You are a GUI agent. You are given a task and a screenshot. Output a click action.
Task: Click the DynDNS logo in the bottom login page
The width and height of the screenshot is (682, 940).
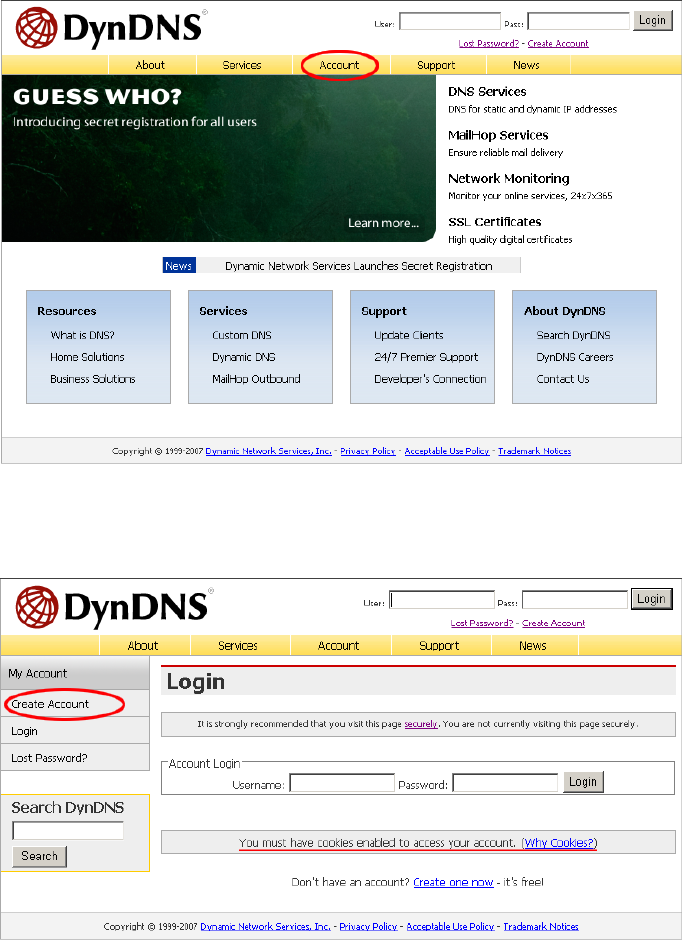(x=114, y=607)
